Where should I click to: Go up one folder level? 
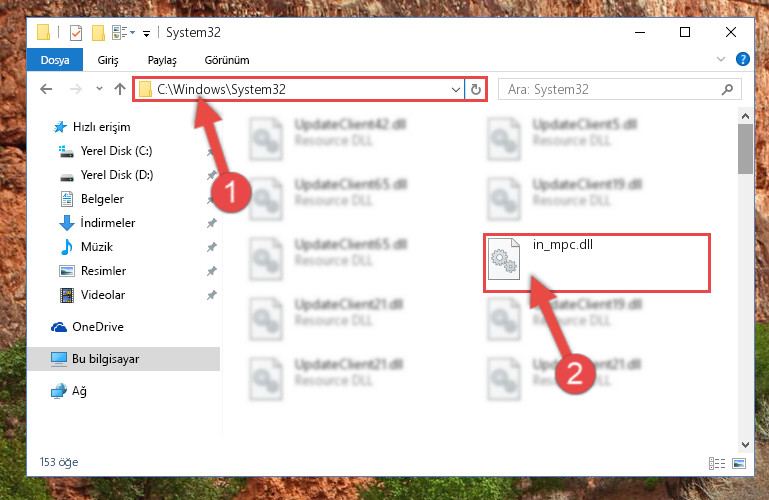(120, 89)
